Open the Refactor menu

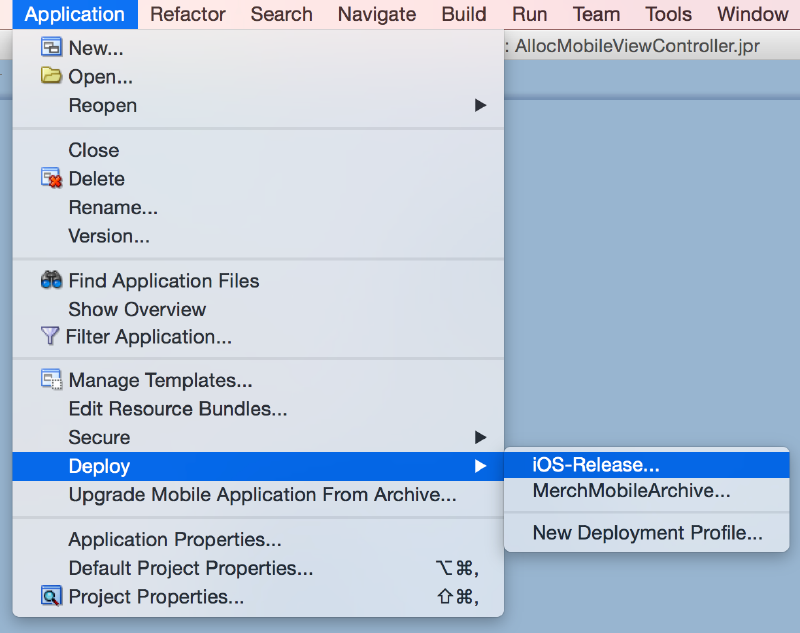point(187,15)
